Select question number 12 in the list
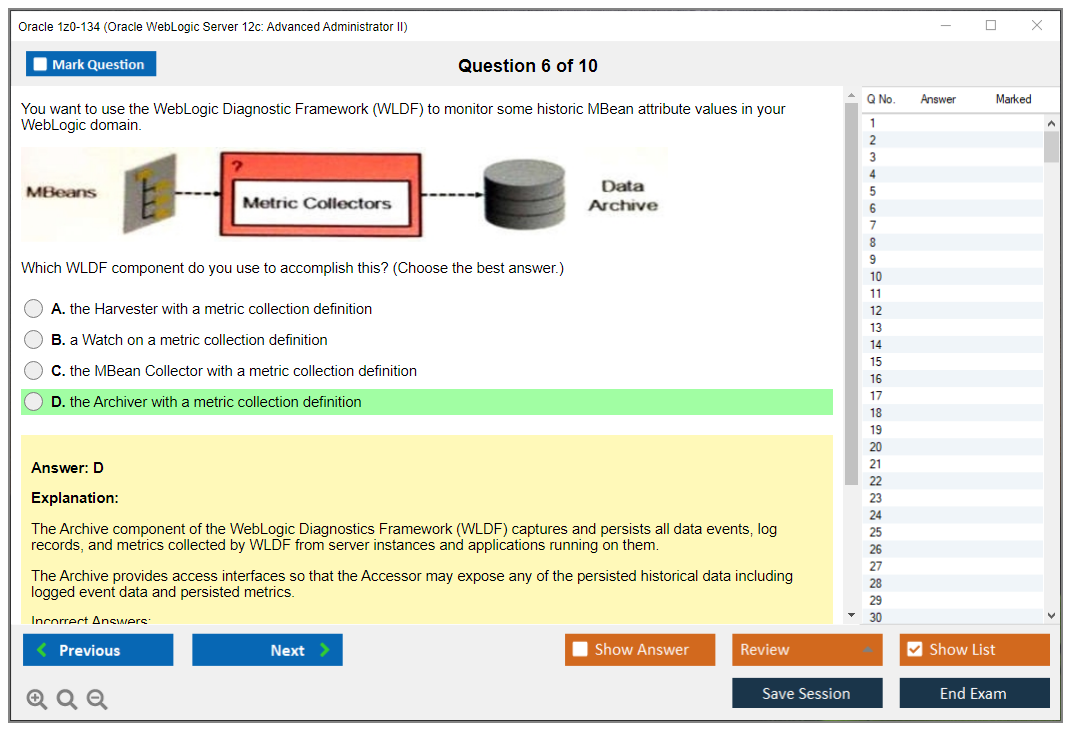1075x735 pixels. coord(876,310)
